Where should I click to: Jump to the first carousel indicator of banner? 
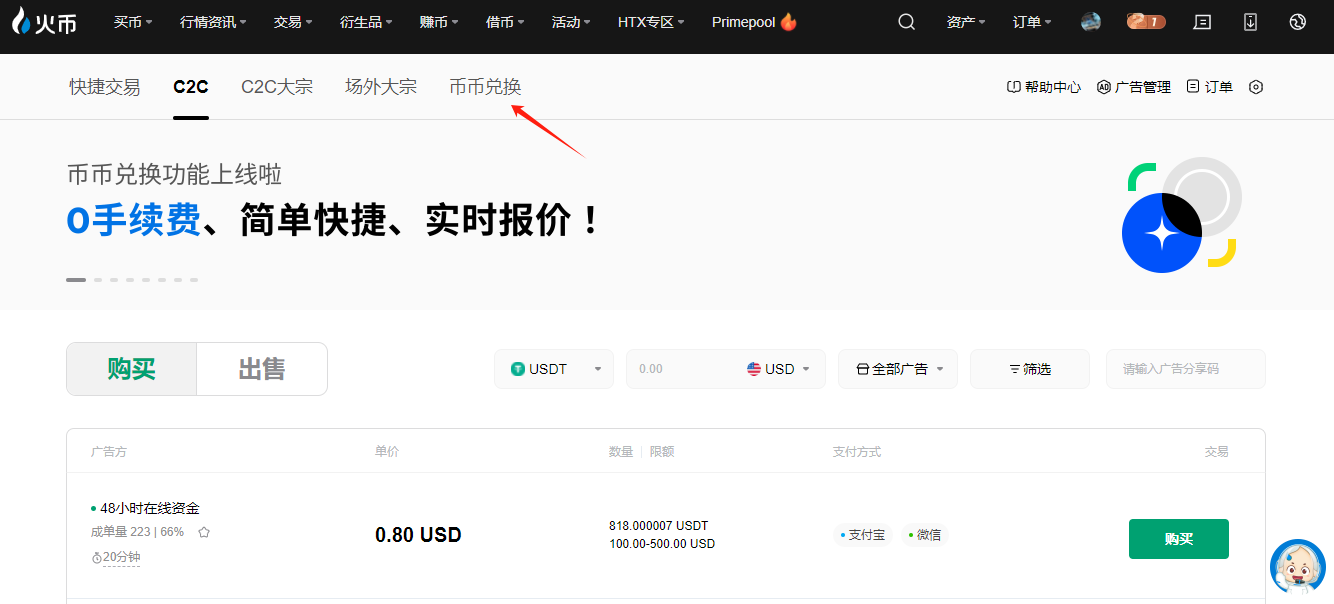[76, 280]
